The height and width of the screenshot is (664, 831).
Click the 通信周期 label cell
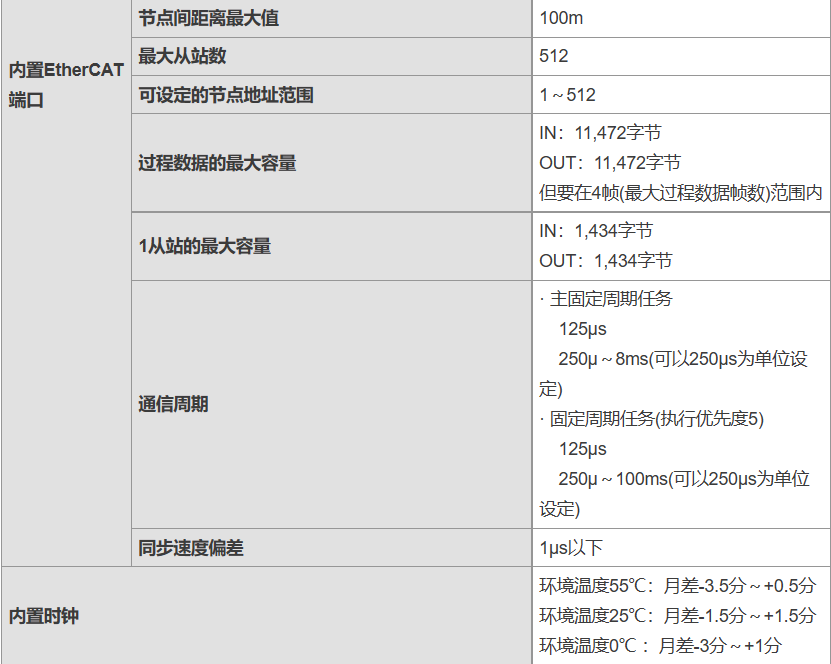click(x=173, y=405)
